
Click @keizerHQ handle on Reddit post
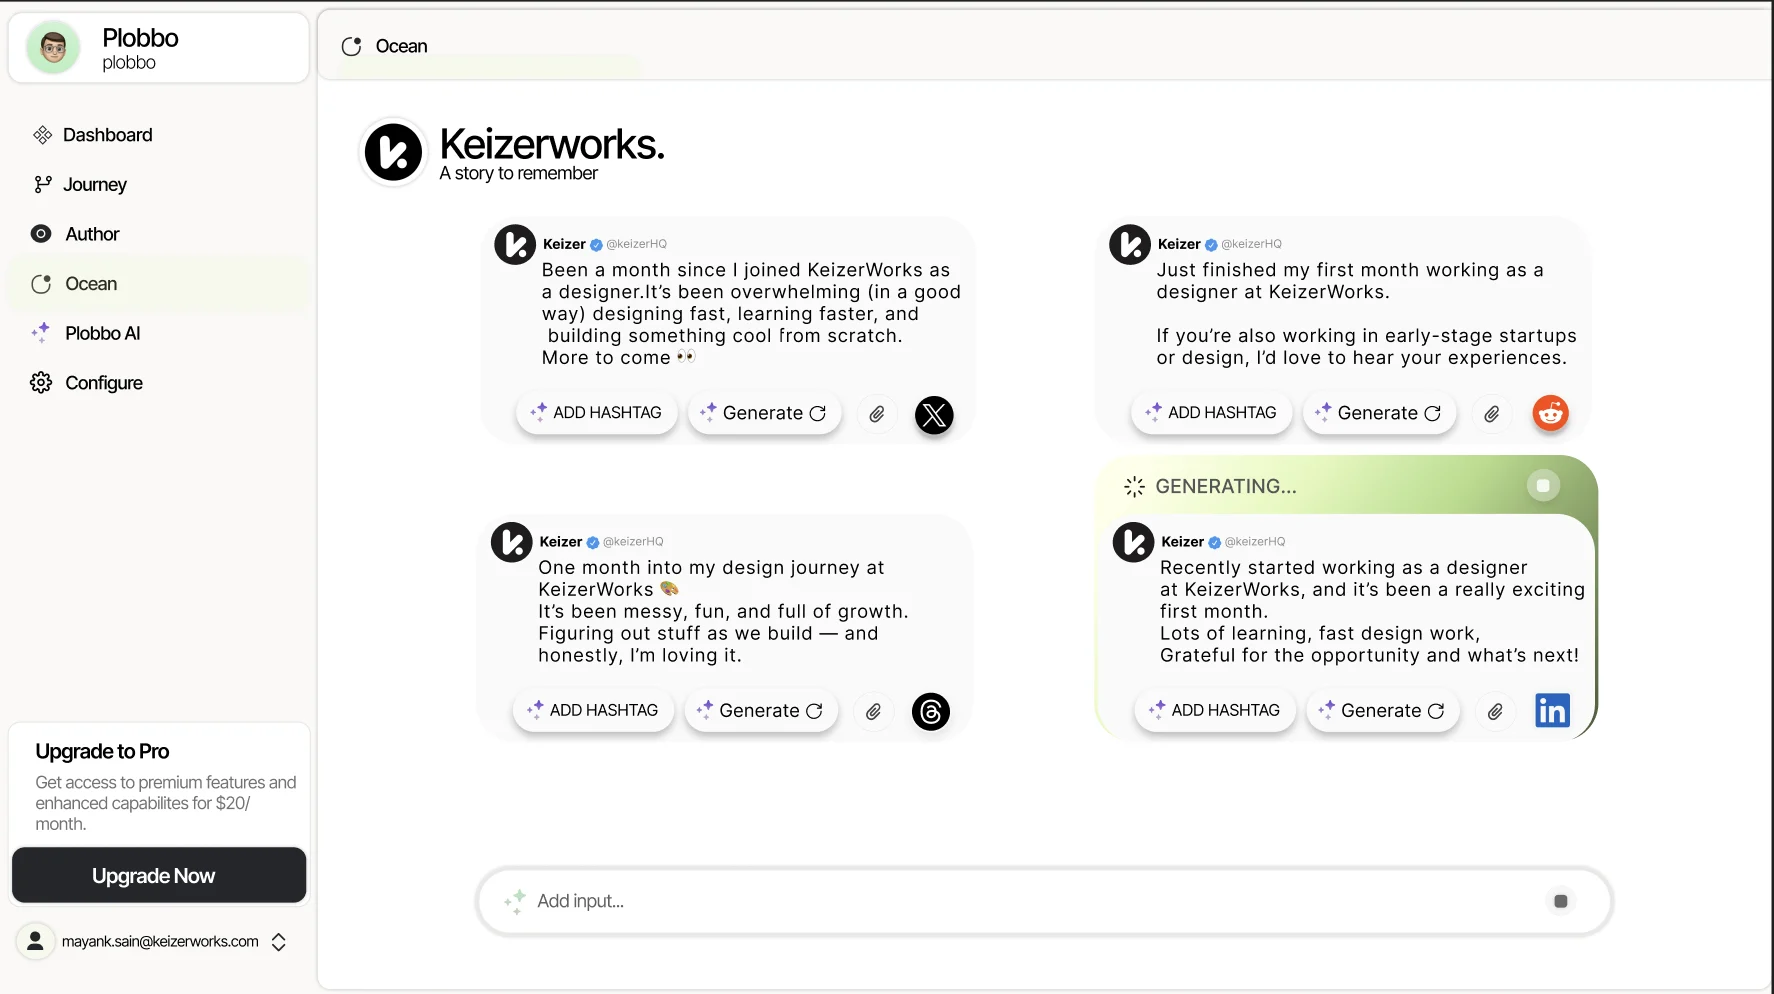1251,244
